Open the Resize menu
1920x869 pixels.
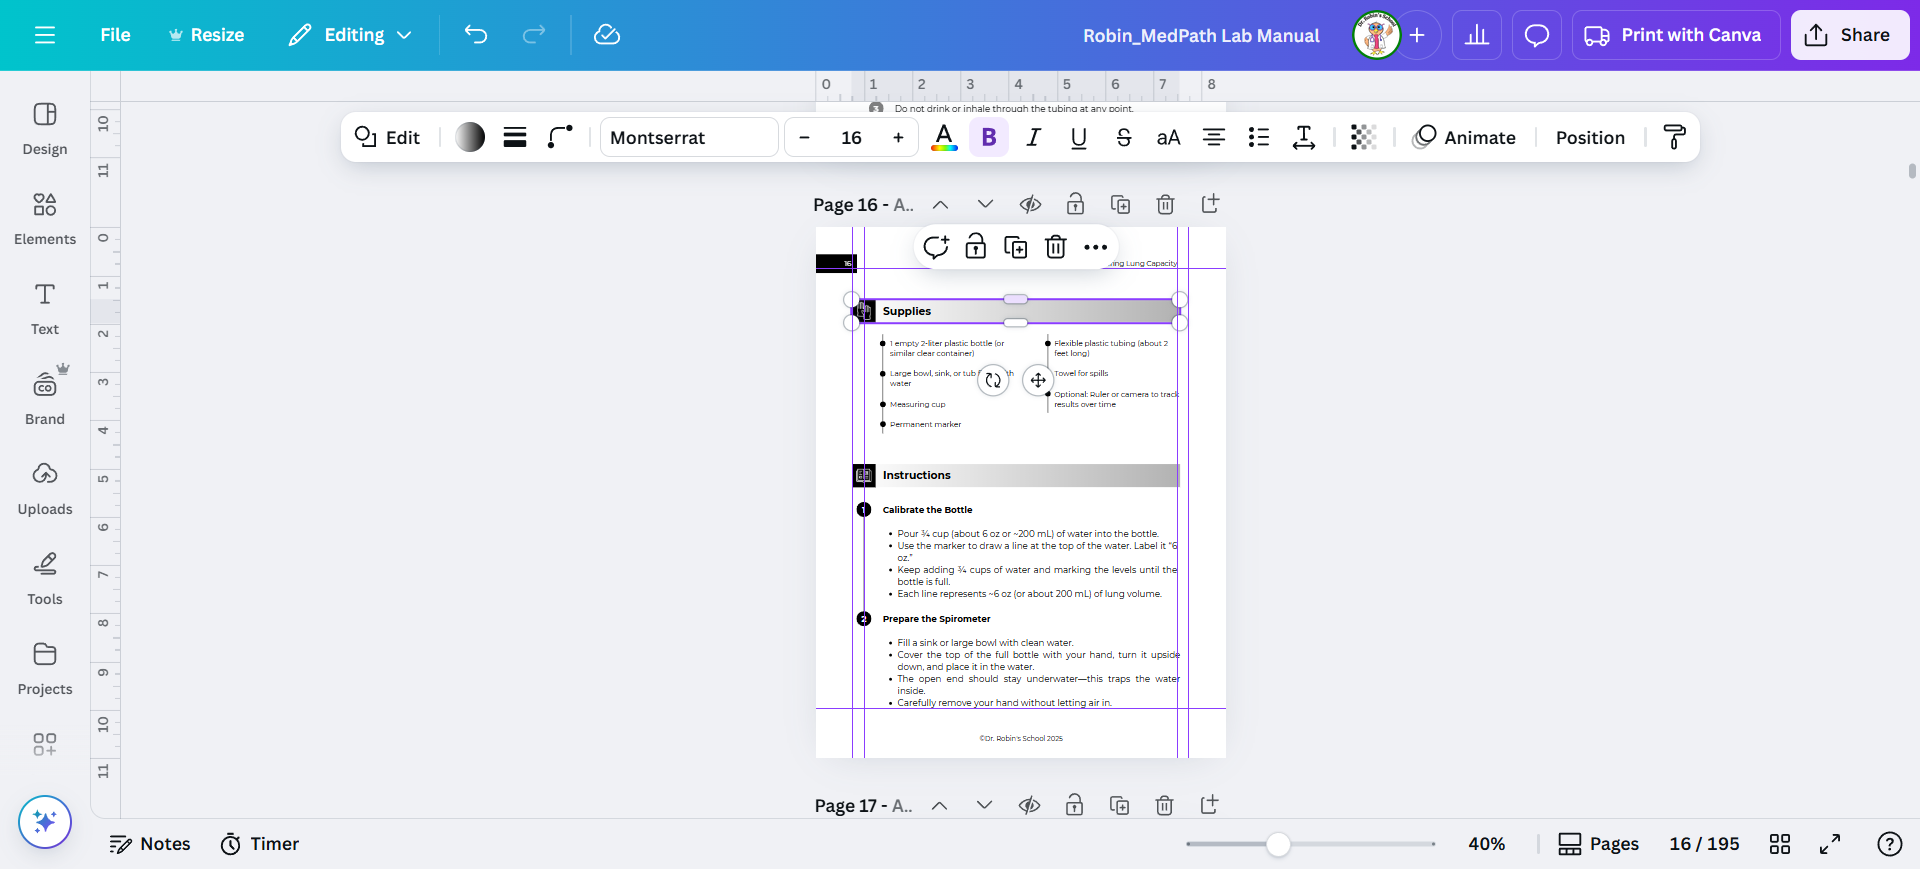coord(206,35)
